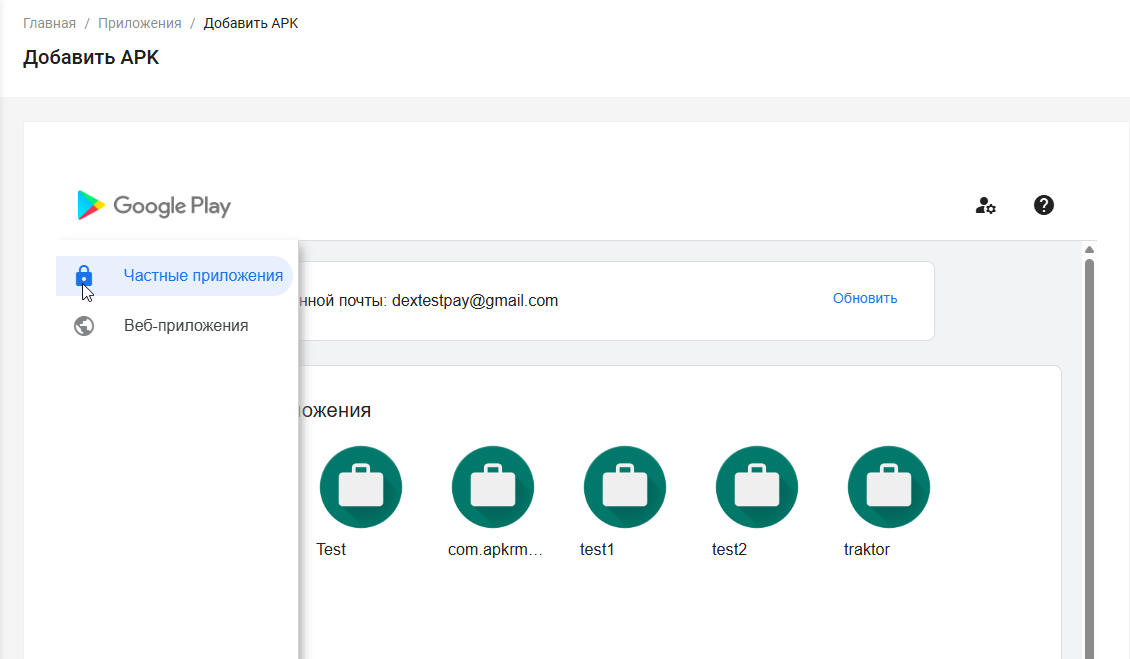Viewport: 1130px width, 659px height.
Task: Switch to the Веб-приложения menu item
Action: [186, 326]
